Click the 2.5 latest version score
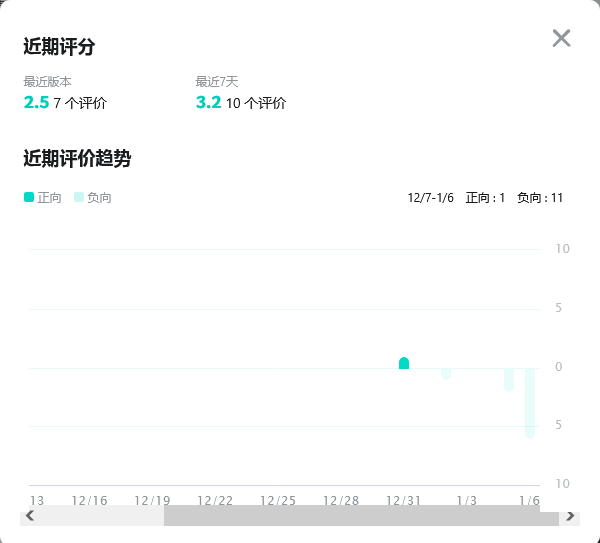Image resolution: width=600 pixels, height=543 pixels. point(36,102)
